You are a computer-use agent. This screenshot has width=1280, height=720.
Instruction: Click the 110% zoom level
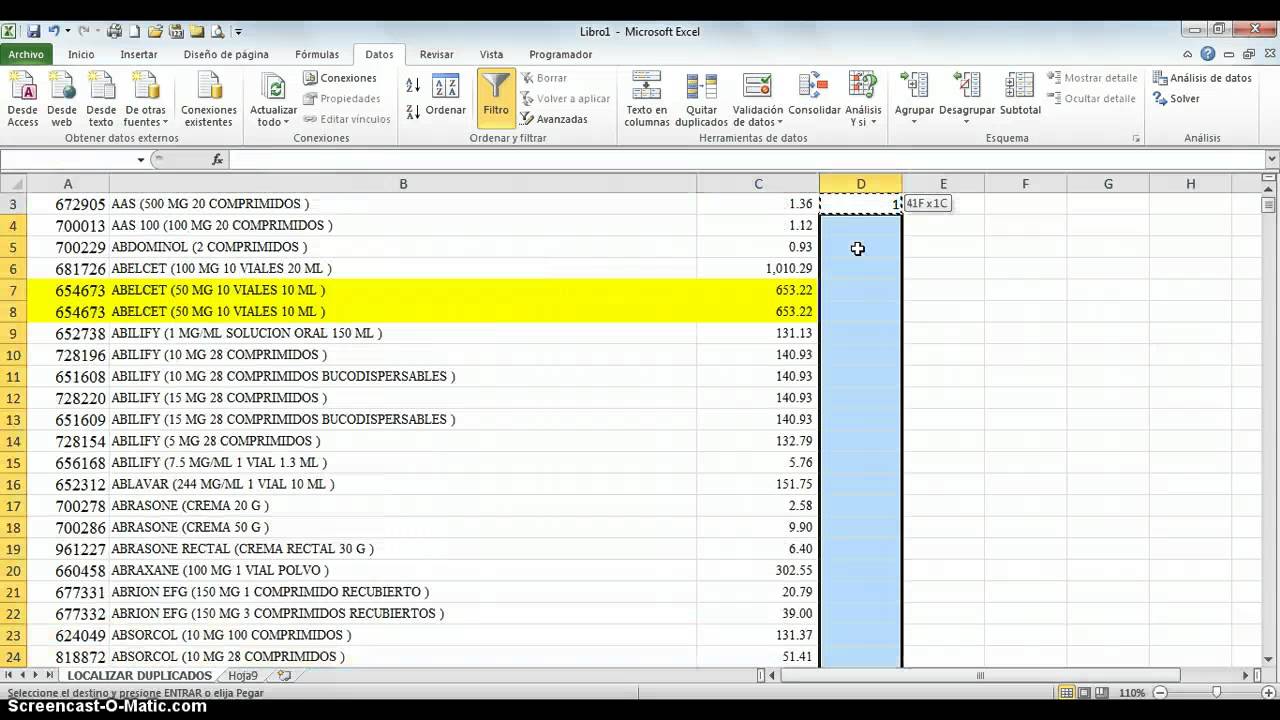1132,693
